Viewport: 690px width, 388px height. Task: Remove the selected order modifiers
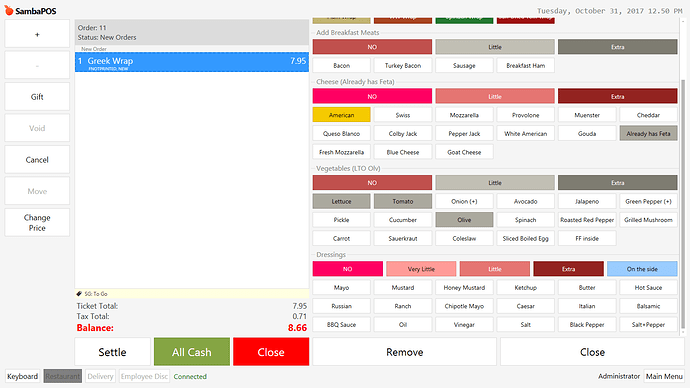pos(404,352)
